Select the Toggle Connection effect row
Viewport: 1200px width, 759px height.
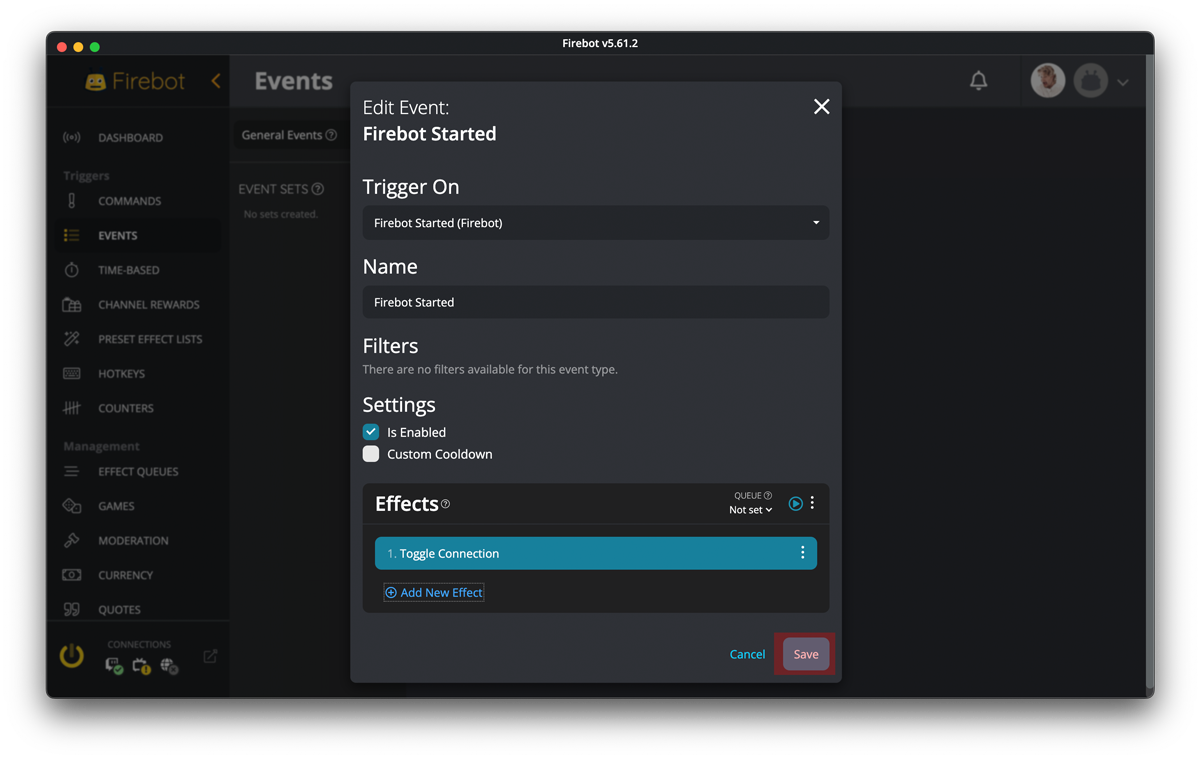tap(596, 553)
